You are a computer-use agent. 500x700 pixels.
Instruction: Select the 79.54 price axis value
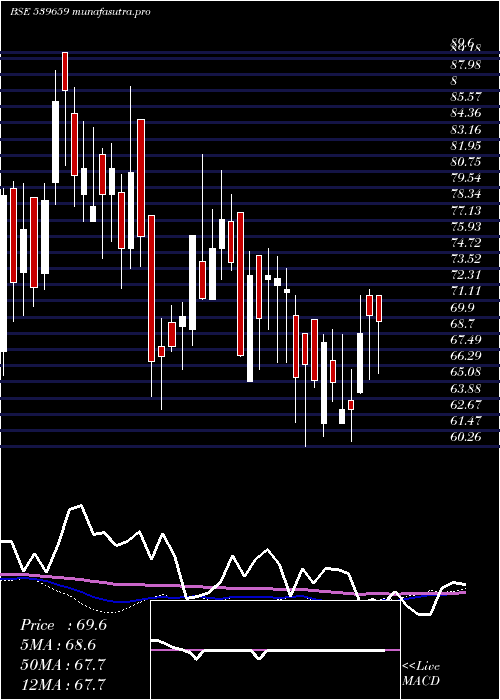pos(466,178)
